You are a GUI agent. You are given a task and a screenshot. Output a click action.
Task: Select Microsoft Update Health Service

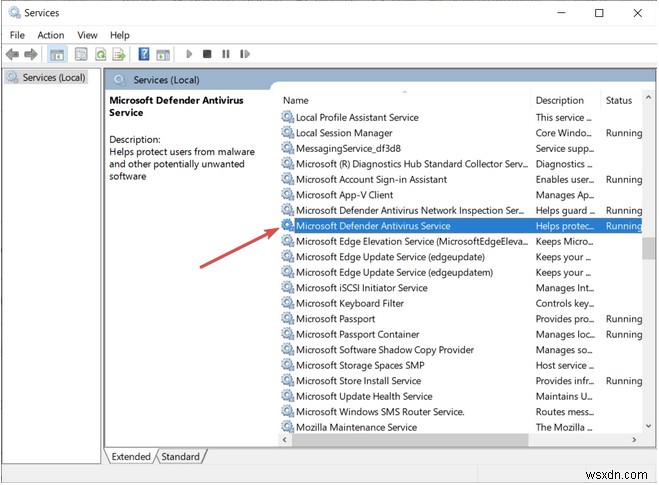click(461, 397)
